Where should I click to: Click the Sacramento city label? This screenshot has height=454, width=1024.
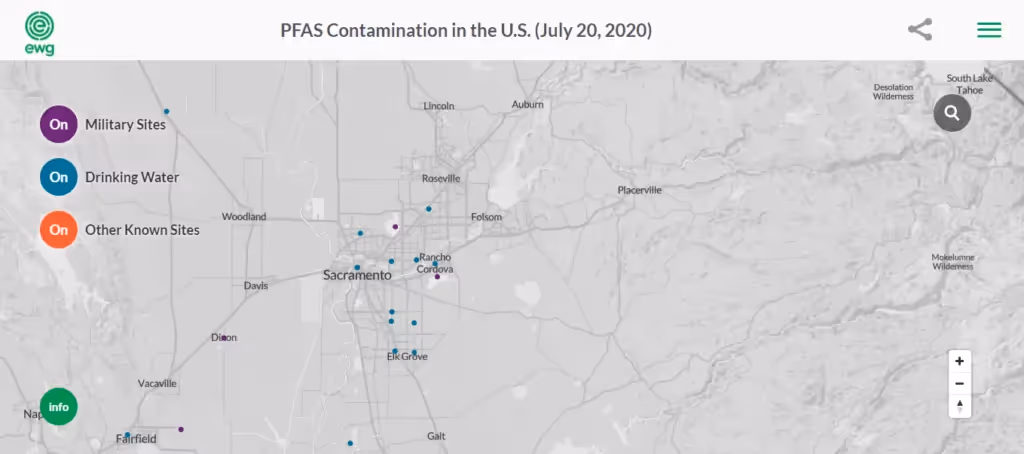pyautogui.click(x=357, y=276)
